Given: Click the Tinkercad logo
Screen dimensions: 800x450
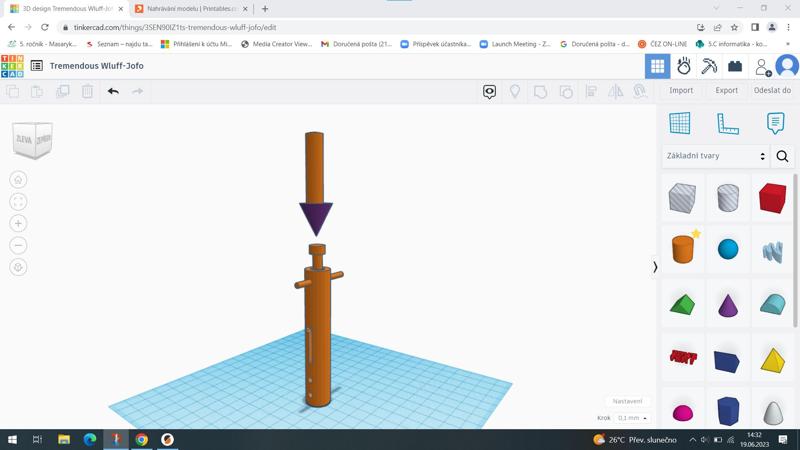Looking at the screenshot, I should (x=12, y=66).
